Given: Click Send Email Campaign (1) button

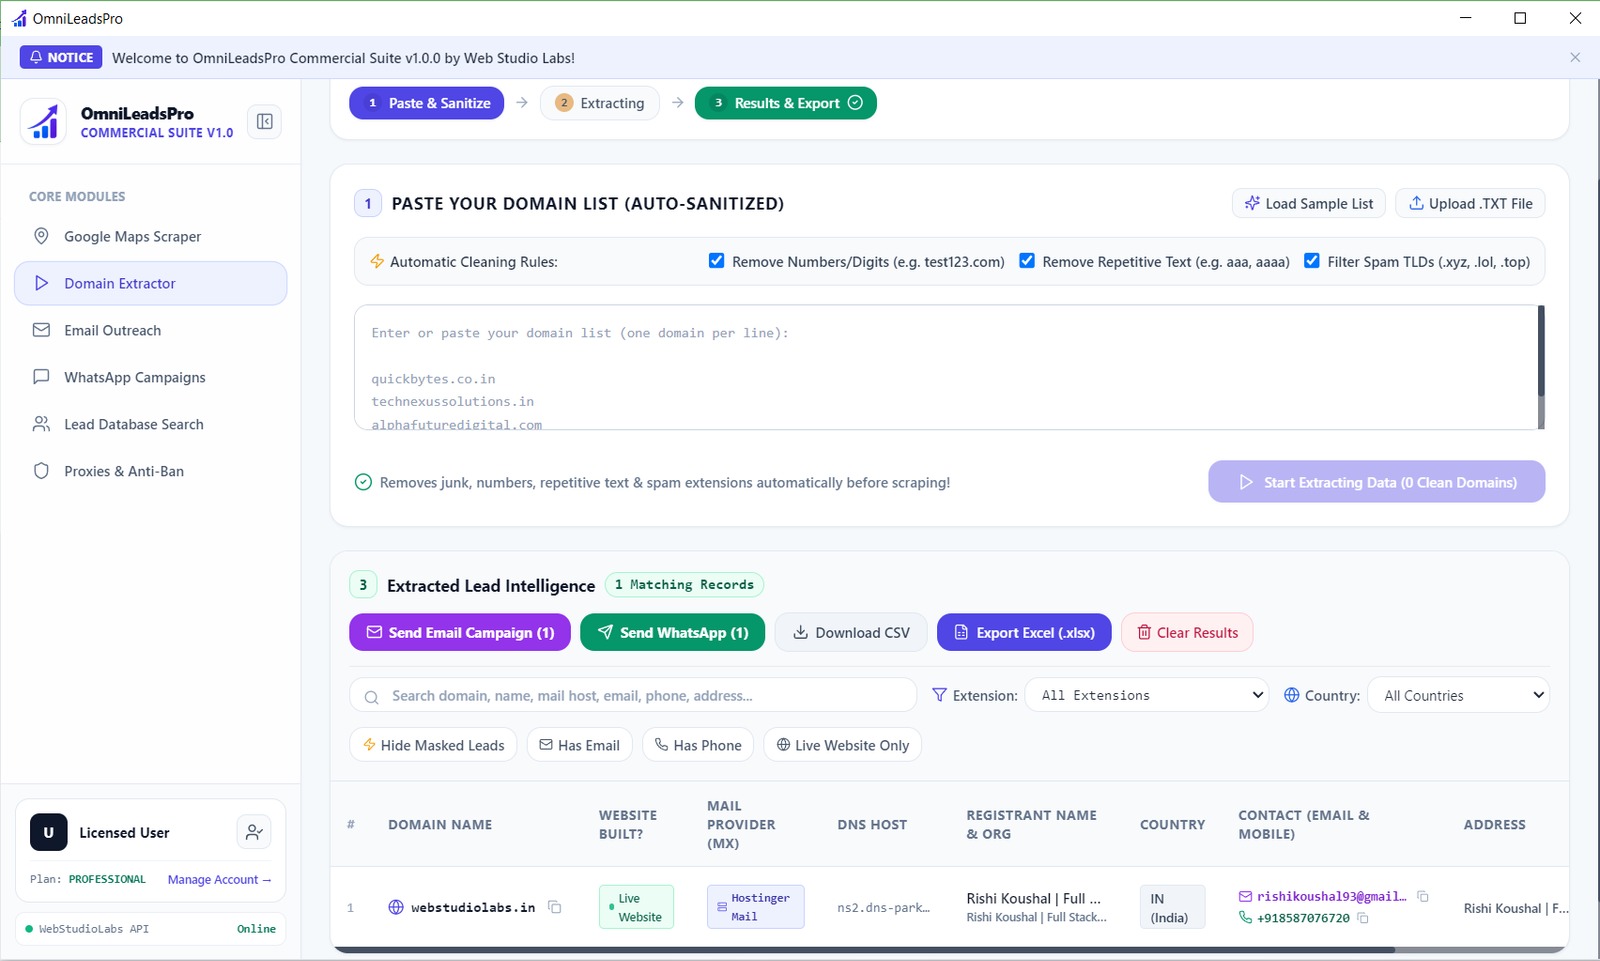Looking at the screenshot, I should tap(460, 632).
